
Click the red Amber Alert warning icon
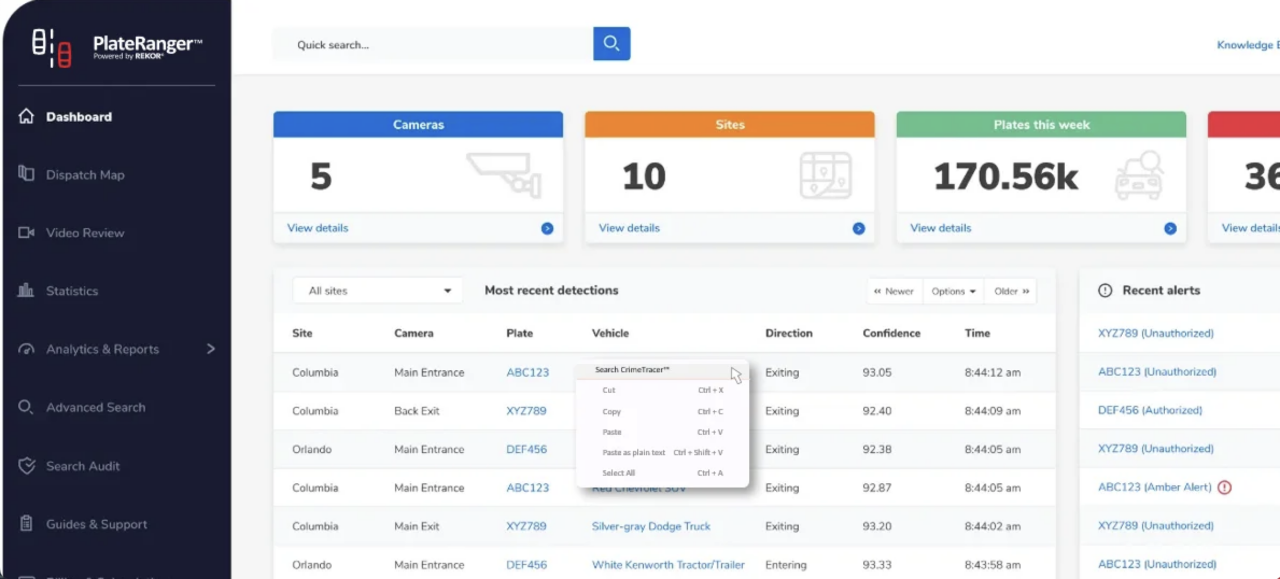(x=1224, y=487)
